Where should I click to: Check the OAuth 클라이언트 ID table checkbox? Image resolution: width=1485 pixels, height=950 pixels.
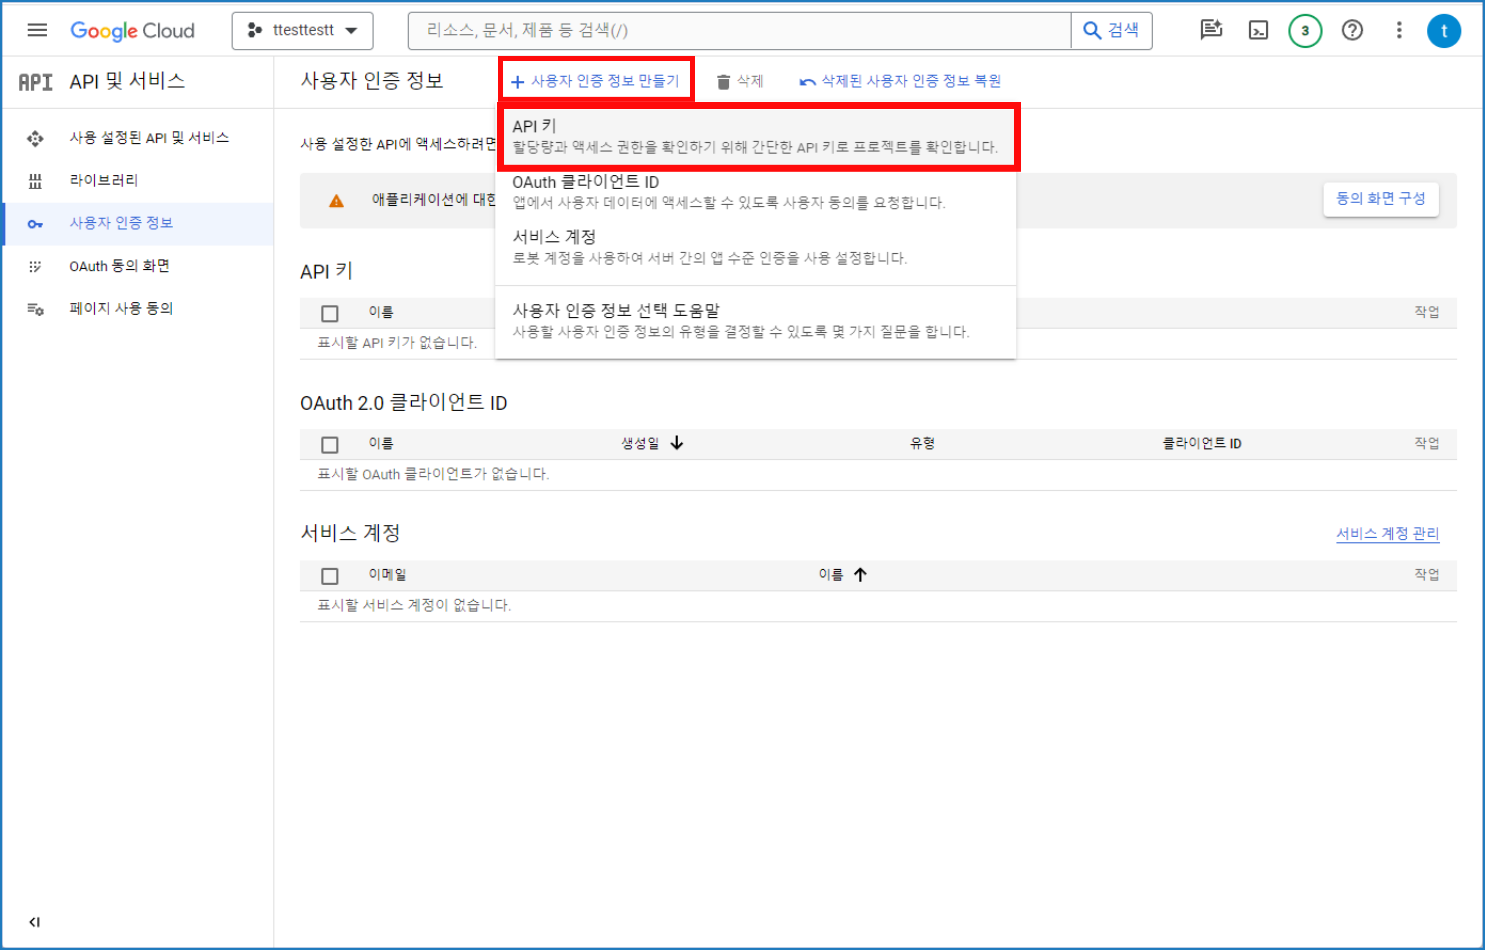[329, 443]
